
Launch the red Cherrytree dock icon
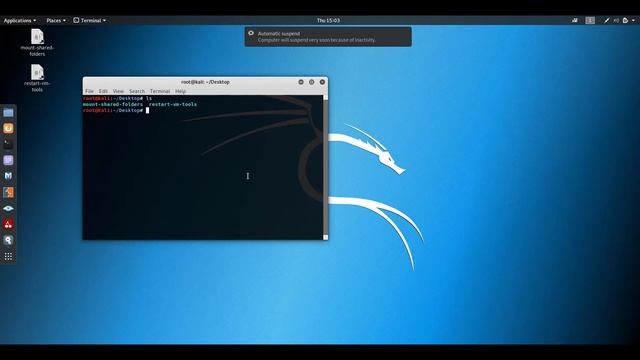pyautogui.click(x=8, y=224)
